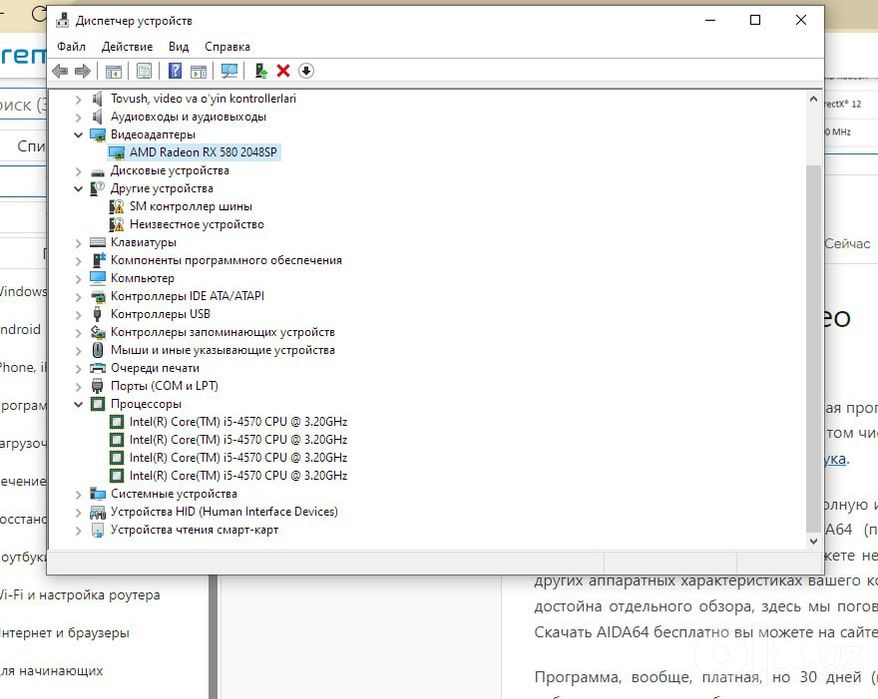This screenshot has width=878, height=699.
Task: Uninstall device using the red X icon
Action: point(283,71)
